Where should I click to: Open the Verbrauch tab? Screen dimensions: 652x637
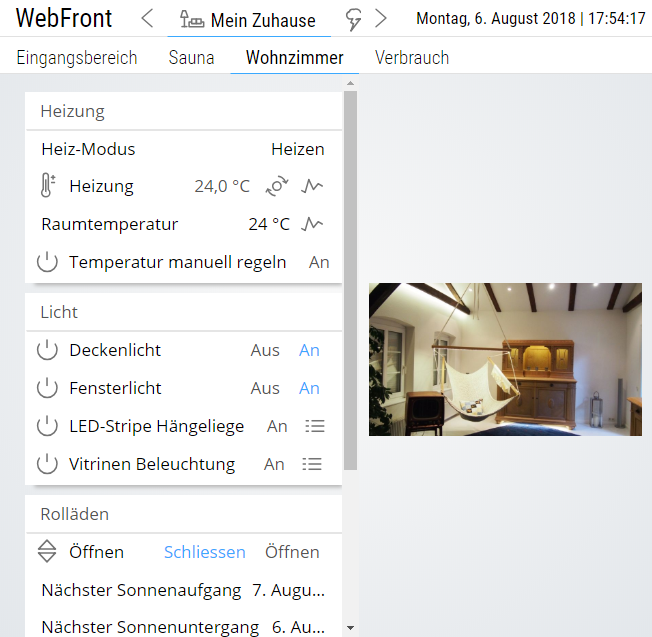click(412, 58)
